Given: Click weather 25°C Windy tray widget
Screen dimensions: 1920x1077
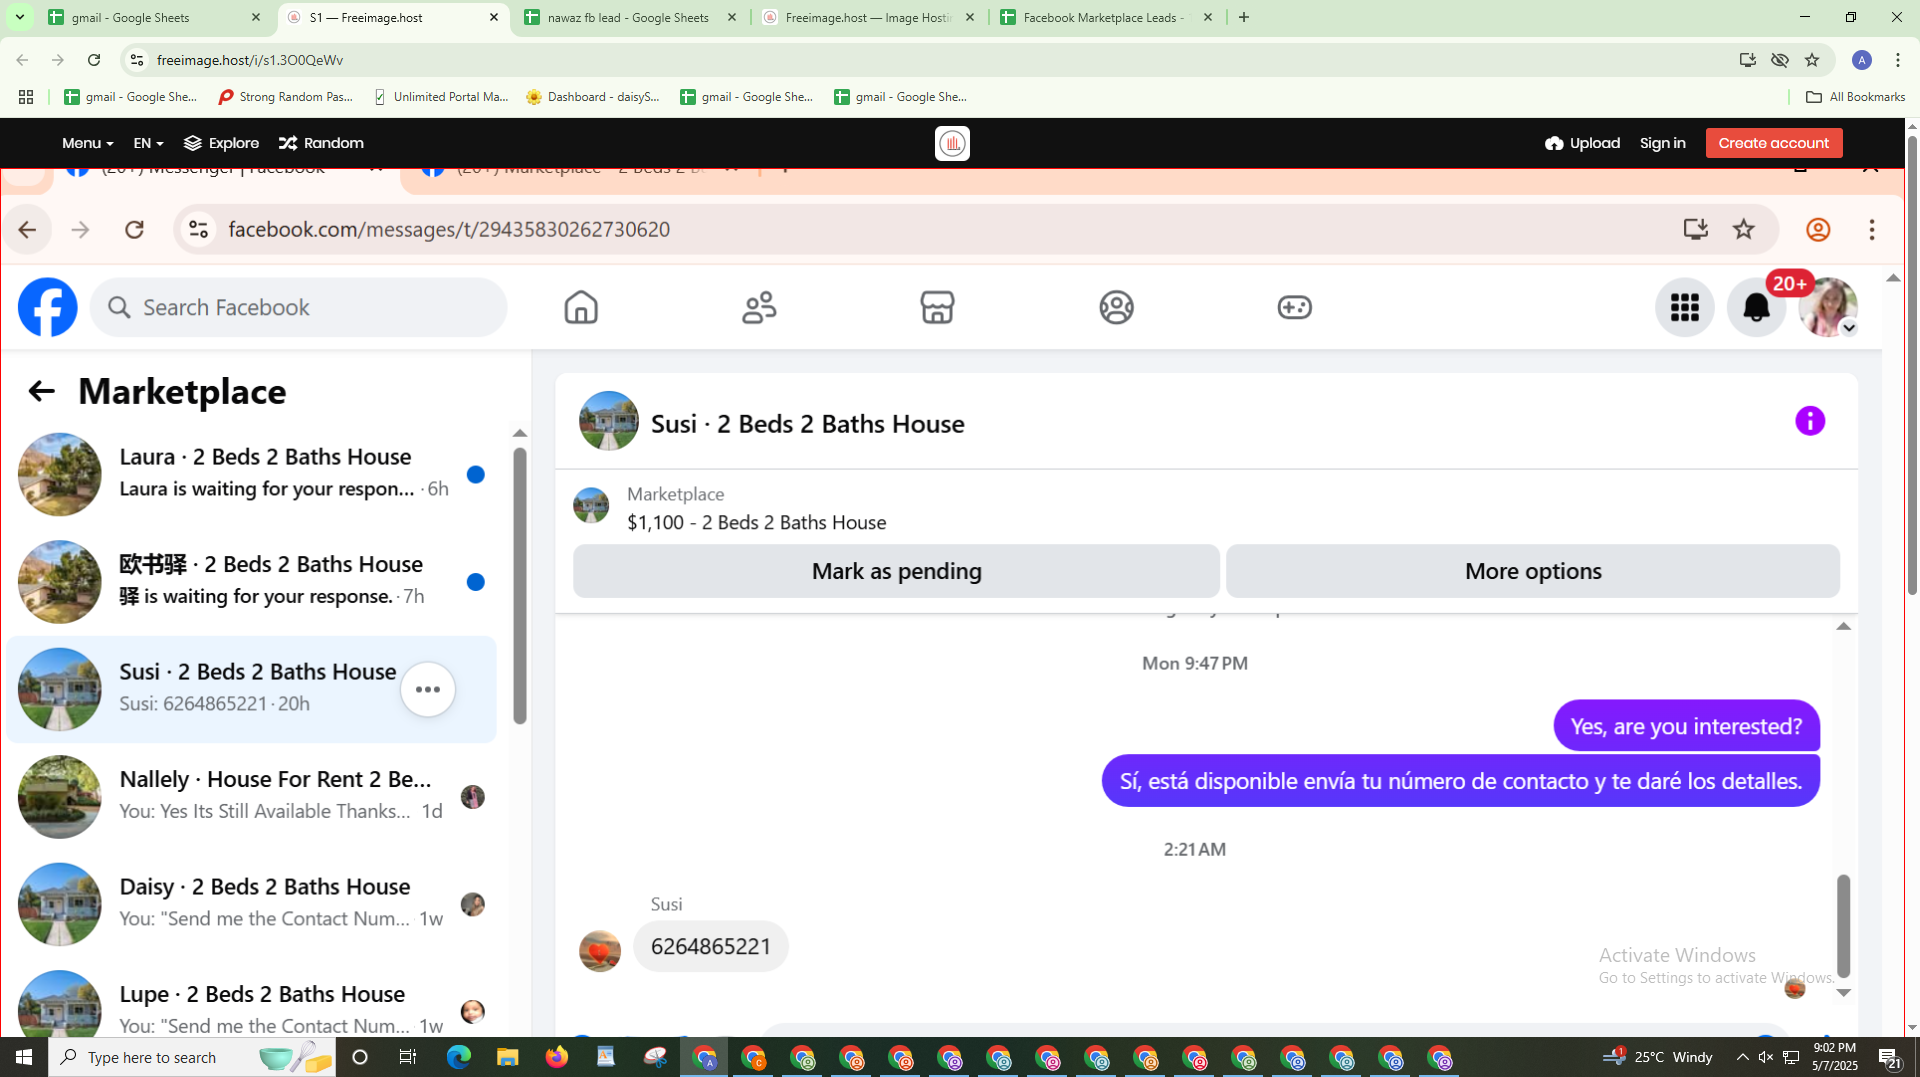Looking at the screenshot, I should click(x=1660, y=1057).
